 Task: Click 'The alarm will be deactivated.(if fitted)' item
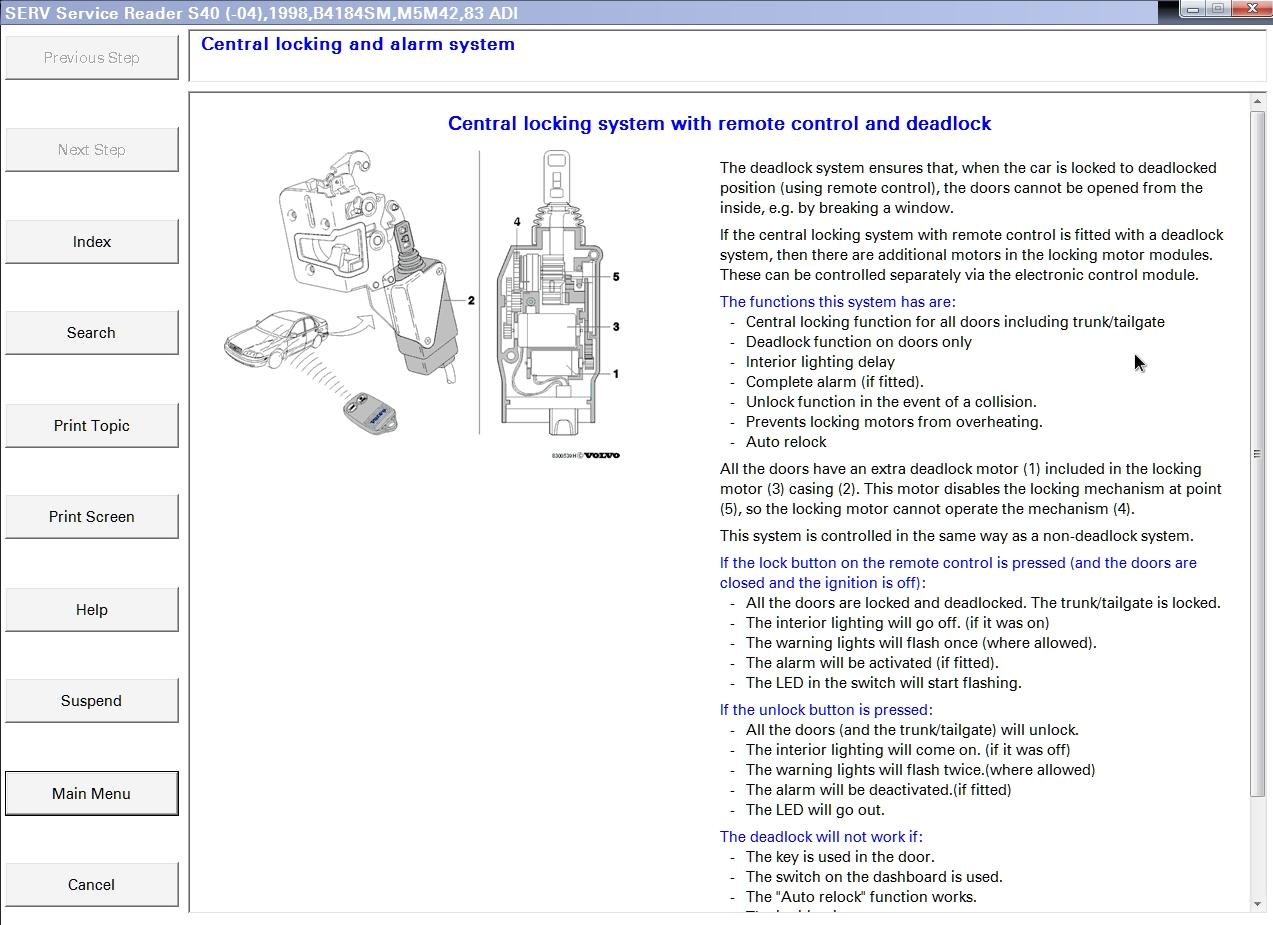pos(879,790)
